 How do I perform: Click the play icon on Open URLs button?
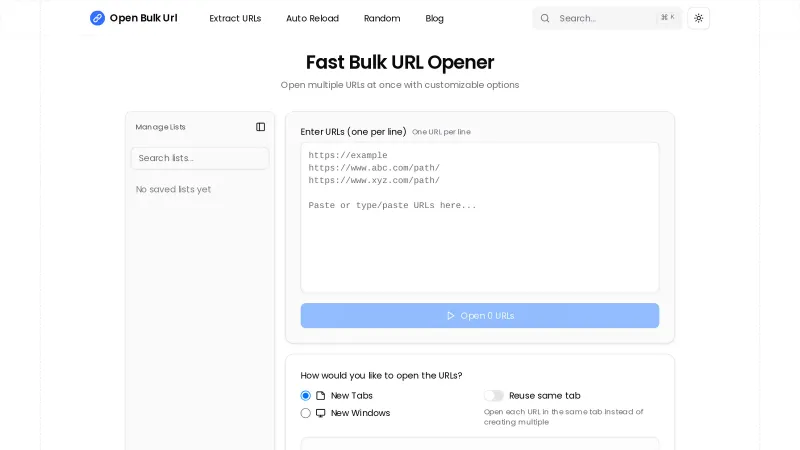click(451, 316)
